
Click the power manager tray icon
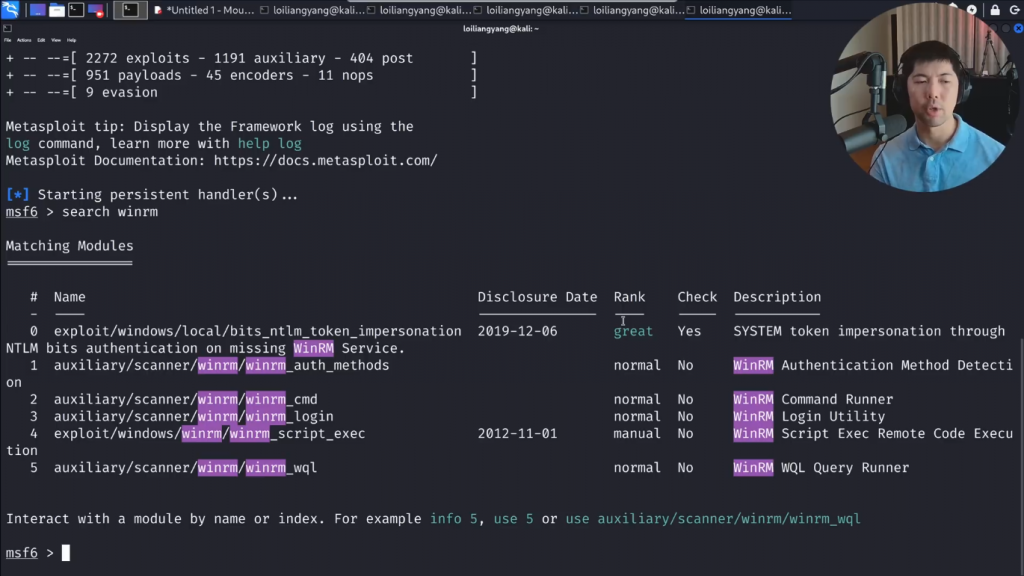(x=972, y=10)
